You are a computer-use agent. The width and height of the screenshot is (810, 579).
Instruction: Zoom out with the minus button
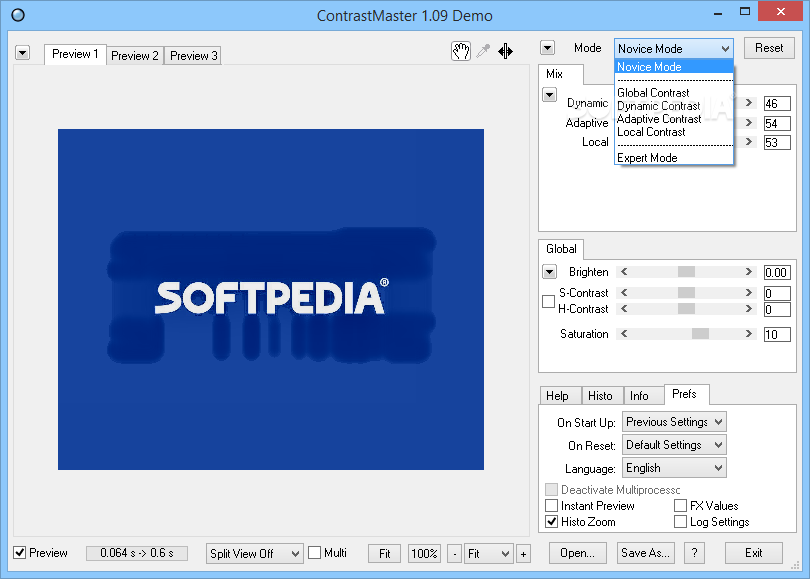click(x=454, y=554)
